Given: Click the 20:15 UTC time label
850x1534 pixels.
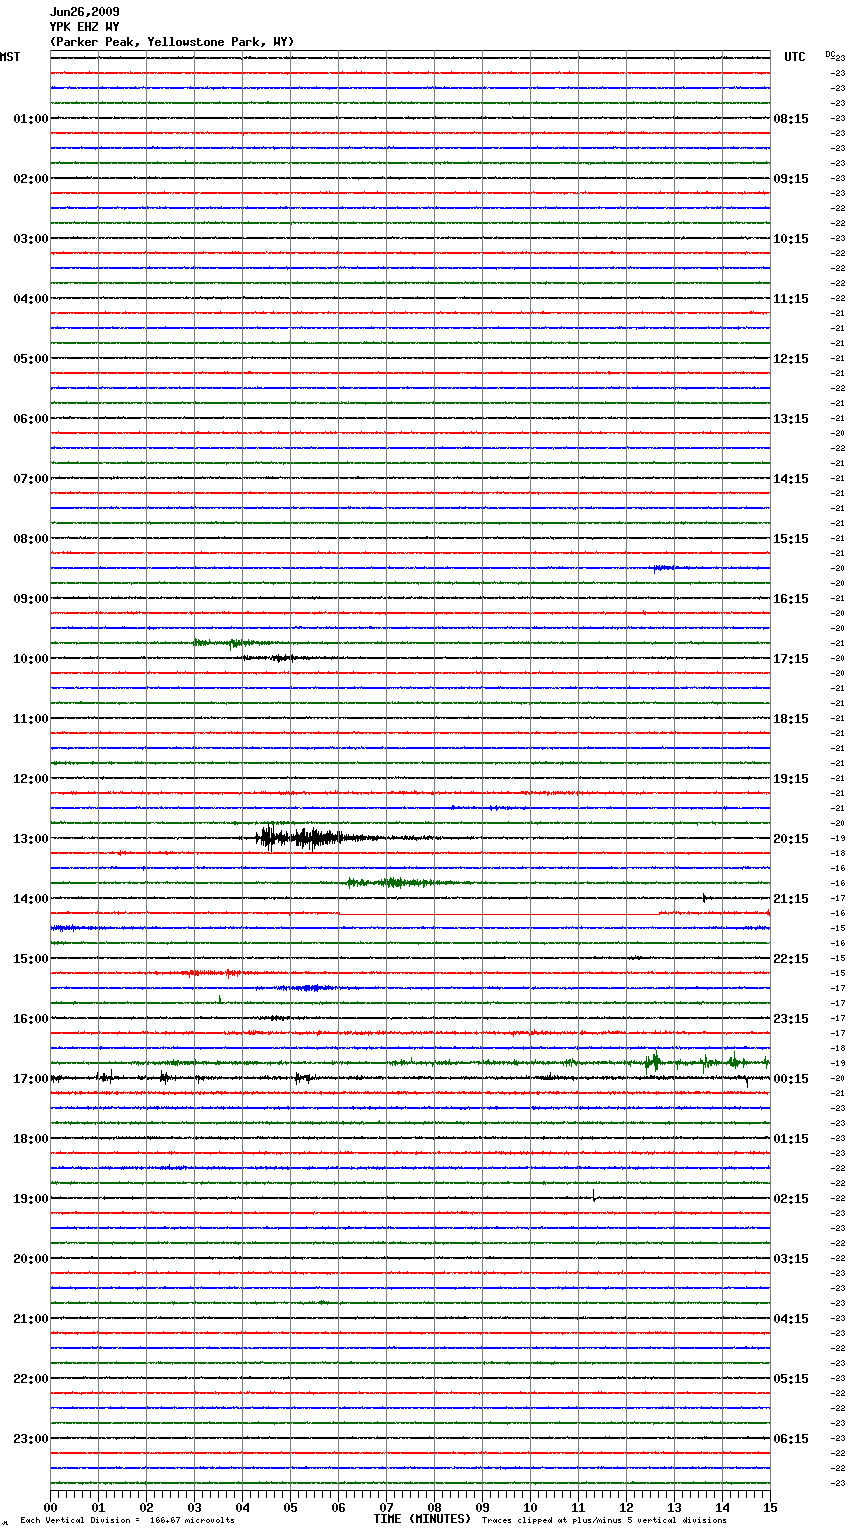Looking at the screenshot, I should coord(791,839).
